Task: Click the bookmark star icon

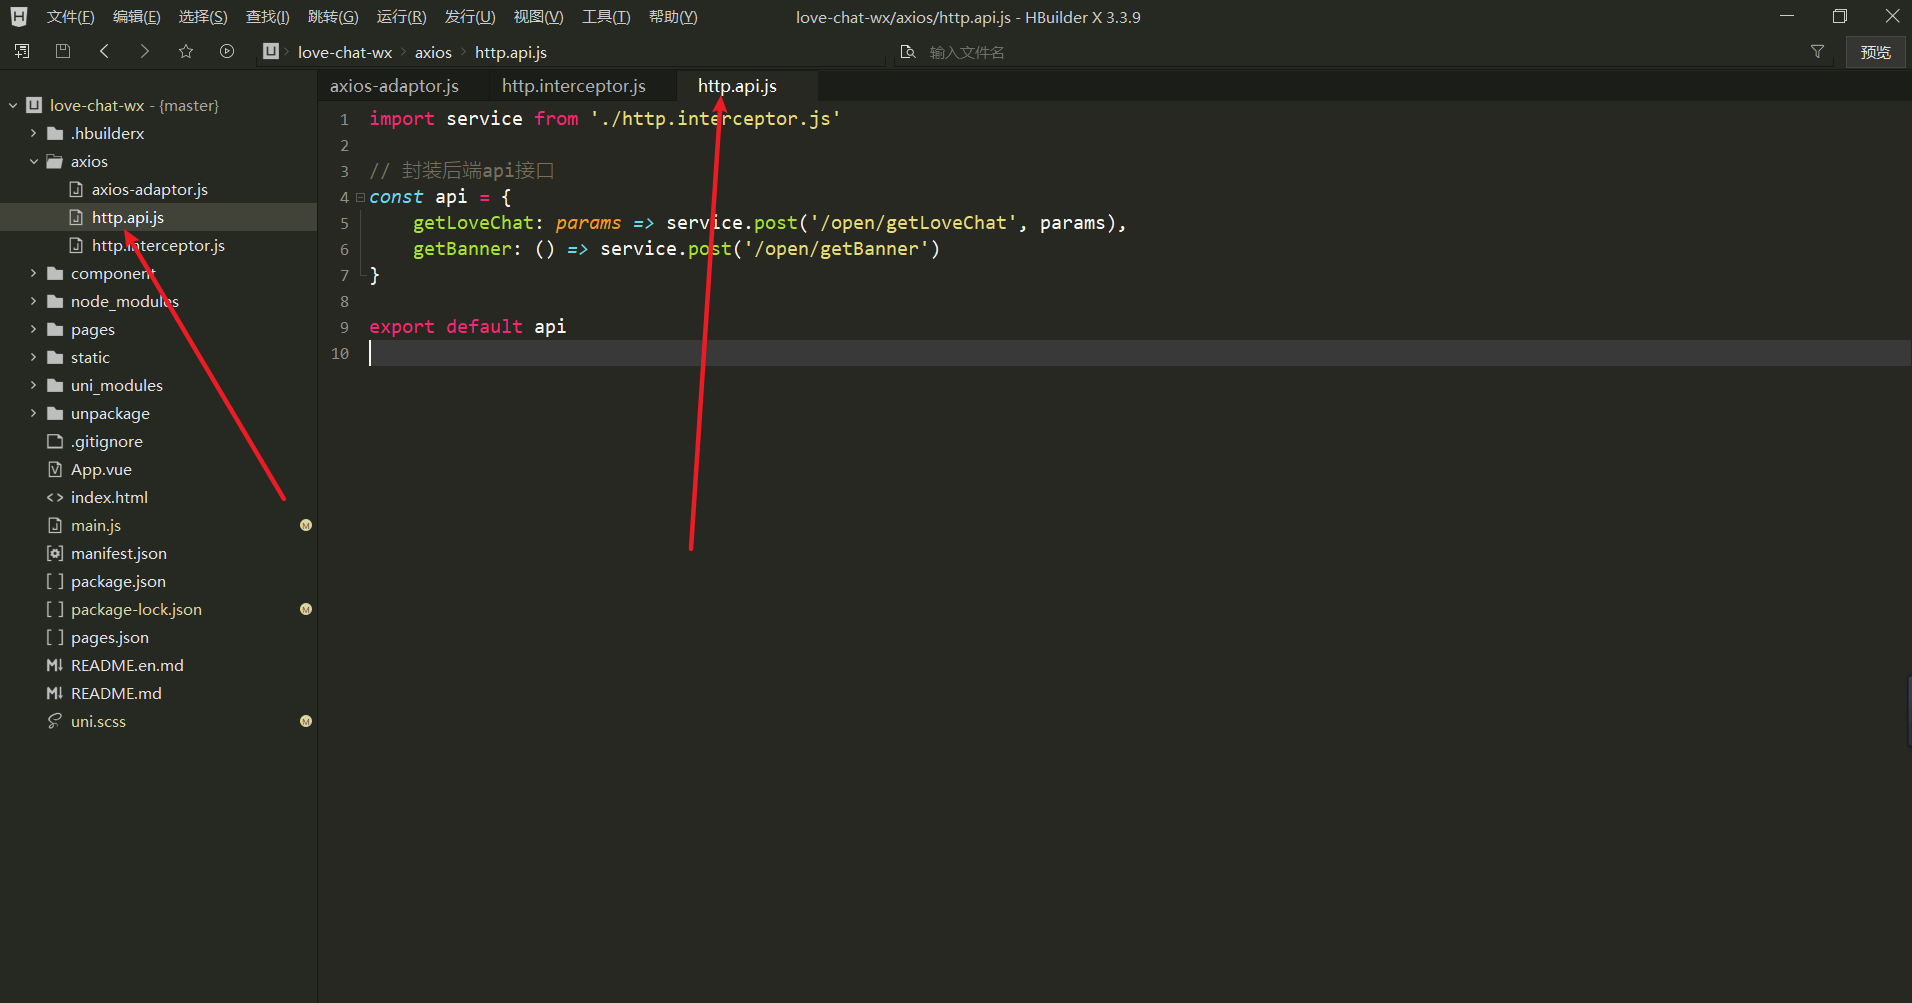Action: pyautogui.click(x=186, y=51)
